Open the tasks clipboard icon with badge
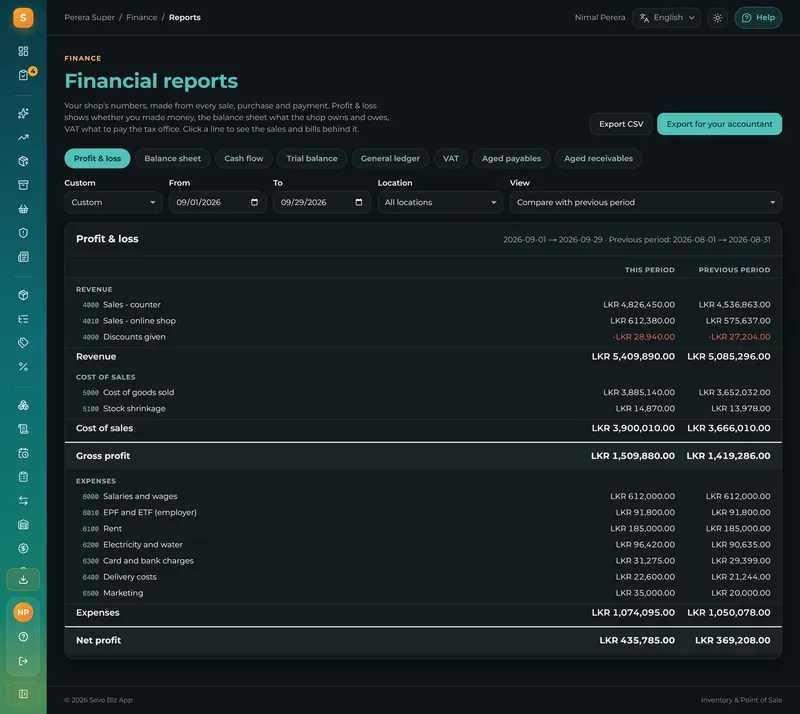The width and height of the screenshot is (800, 714). pos(23,75)
